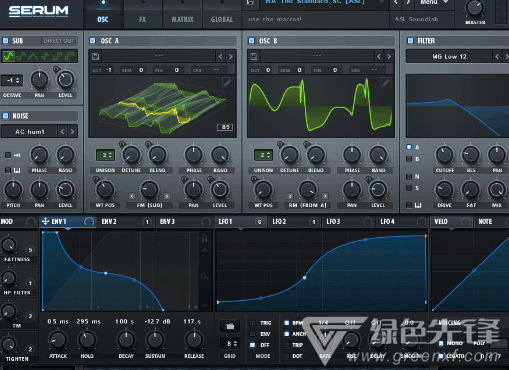Select the ENV 3 tab
Screen dimensions: 509x370
tap(184, 221)
